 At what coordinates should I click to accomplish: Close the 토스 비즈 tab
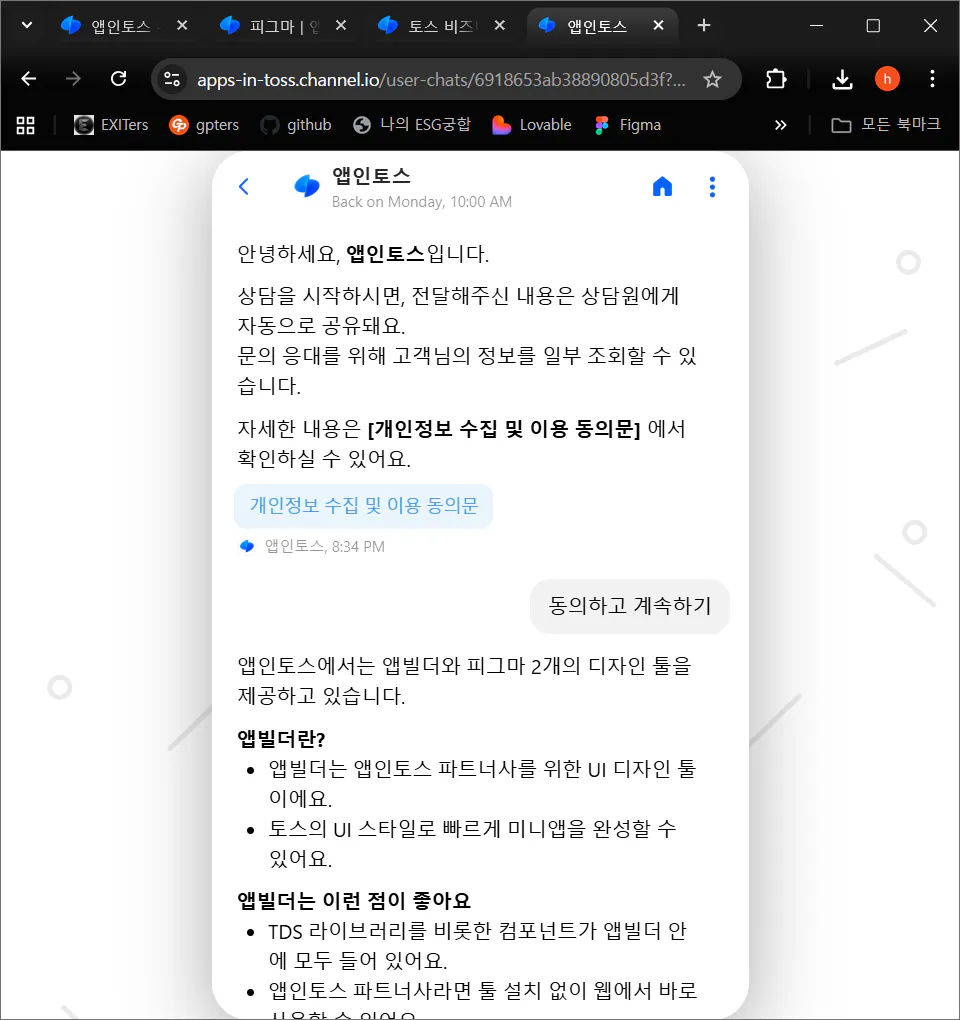point(500,25)
